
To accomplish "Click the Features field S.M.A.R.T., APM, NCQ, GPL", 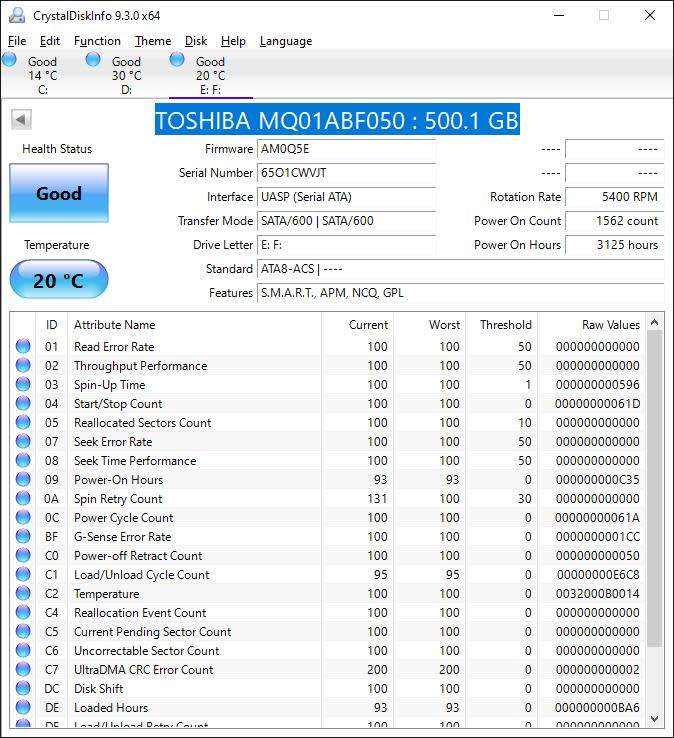I will [x=460, y=293].
